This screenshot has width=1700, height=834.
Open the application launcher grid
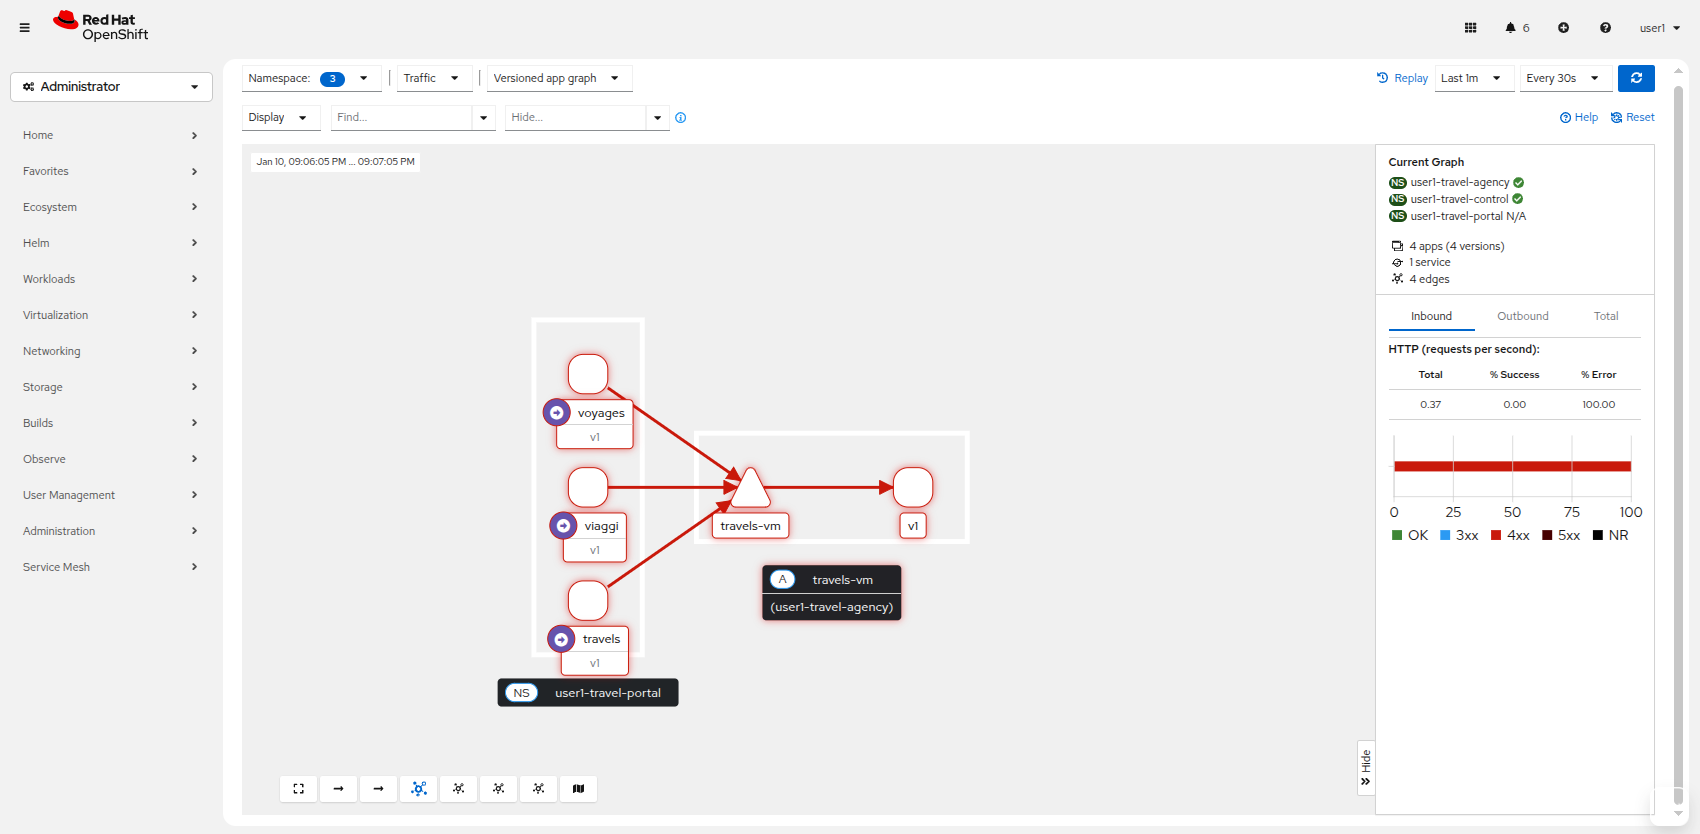pos(1470,28)
